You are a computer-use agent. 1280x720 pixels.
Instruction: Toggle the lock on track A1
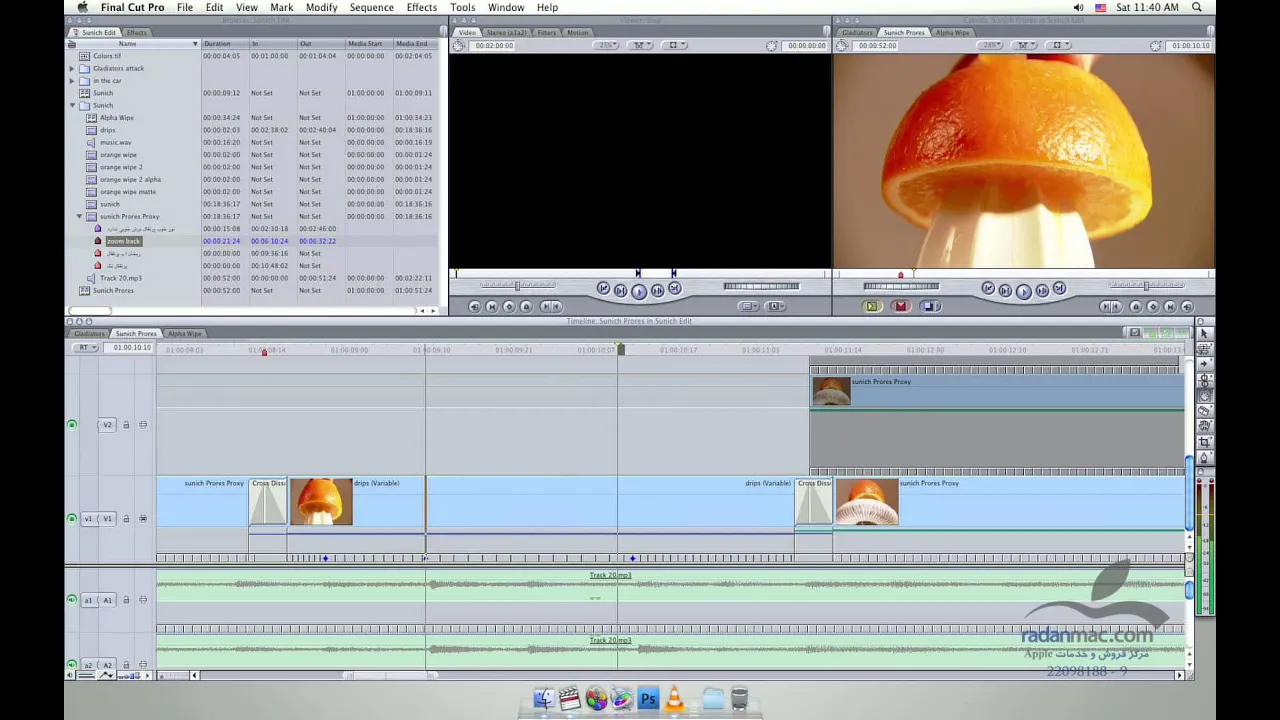tap(126, 600)
